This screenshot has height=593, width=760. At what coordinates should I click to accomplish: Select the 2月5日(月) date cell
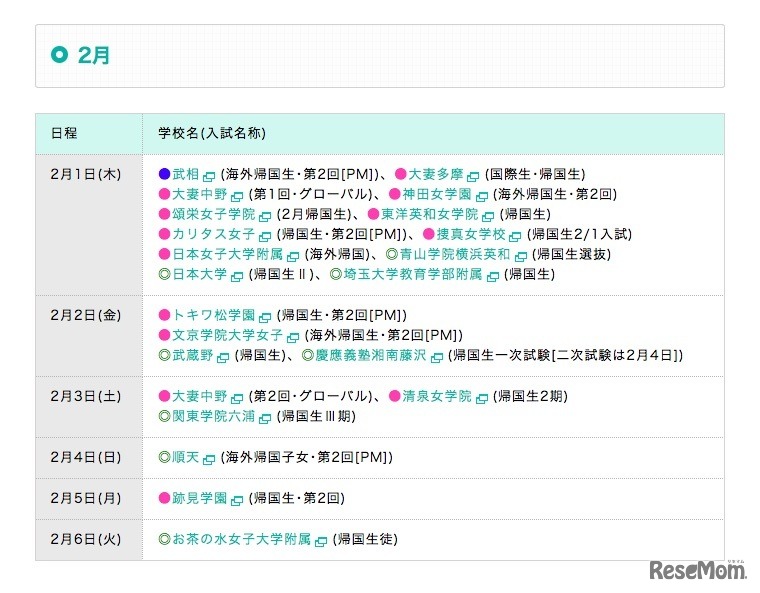(89, 498)
